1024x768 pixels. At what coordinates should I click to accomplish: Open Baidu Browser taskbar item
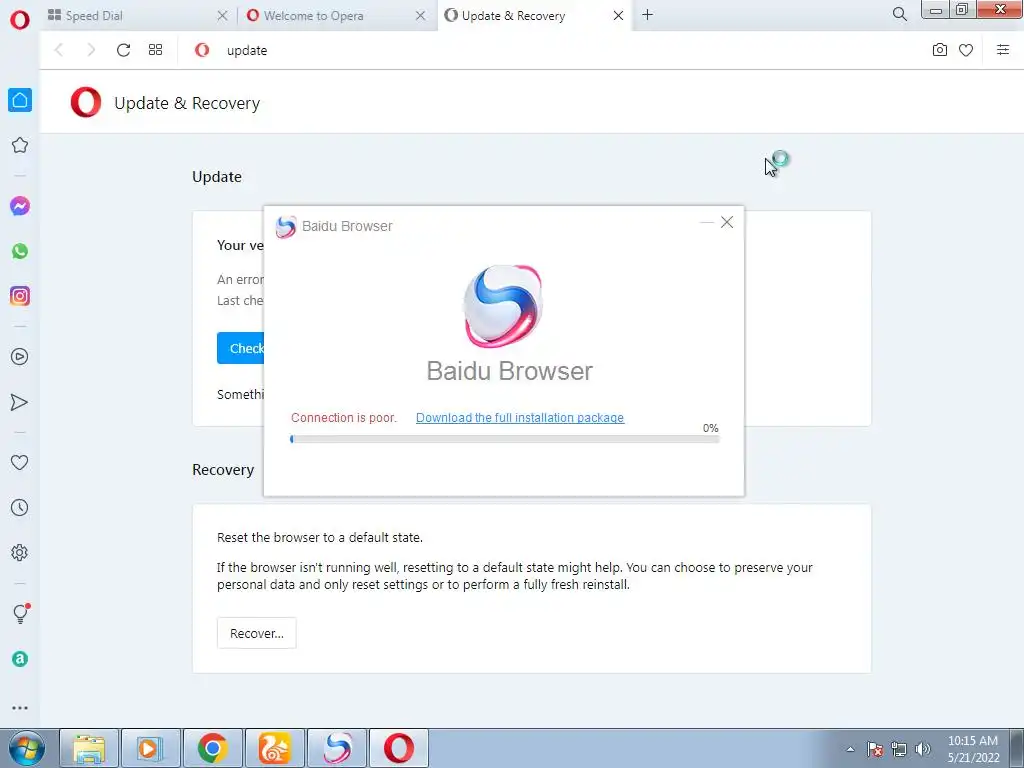[x=337, y=748]
